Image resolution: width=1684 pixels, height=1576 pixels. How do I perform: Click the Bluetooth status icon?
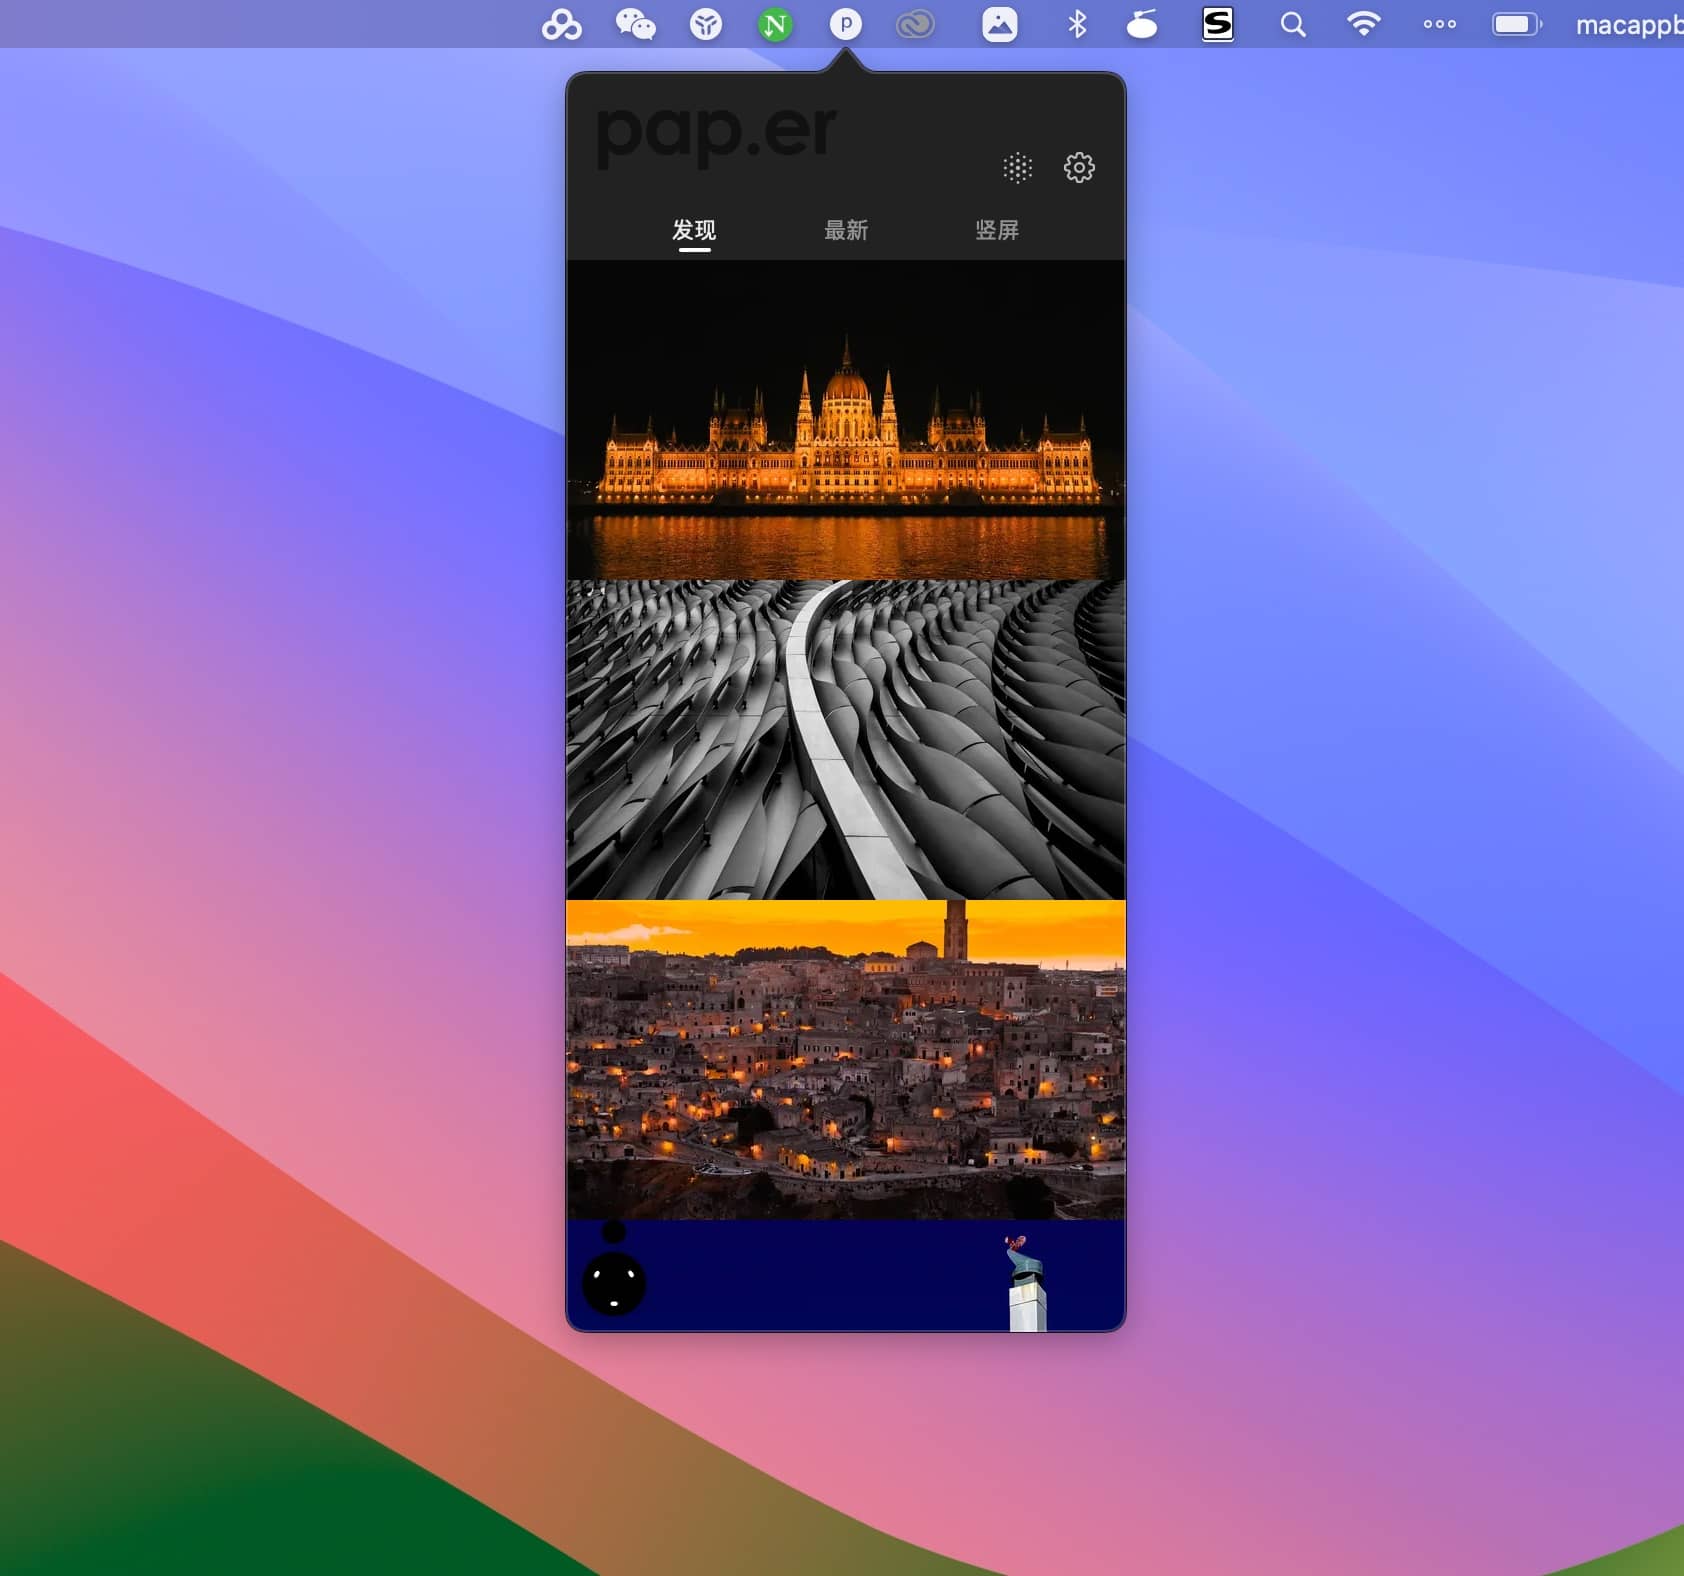coord(1077,24)
